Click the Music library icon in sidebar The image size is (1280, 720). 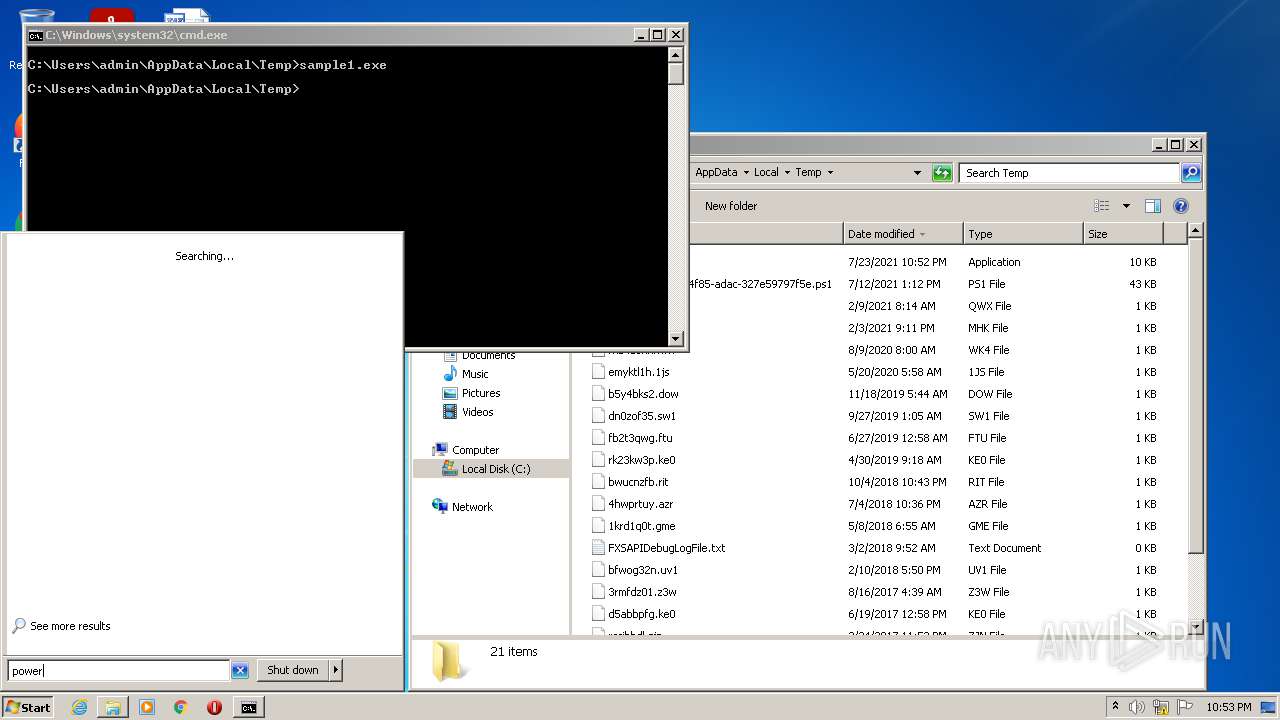coord(450,374)
